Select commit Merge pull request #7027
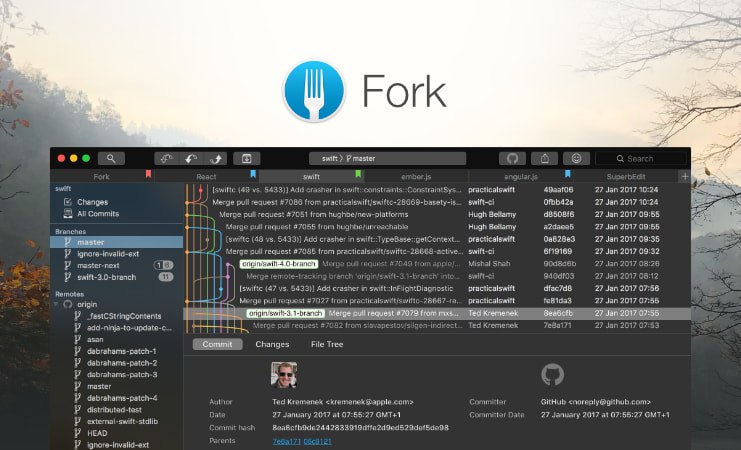741x450 pixels. point(437,300)
